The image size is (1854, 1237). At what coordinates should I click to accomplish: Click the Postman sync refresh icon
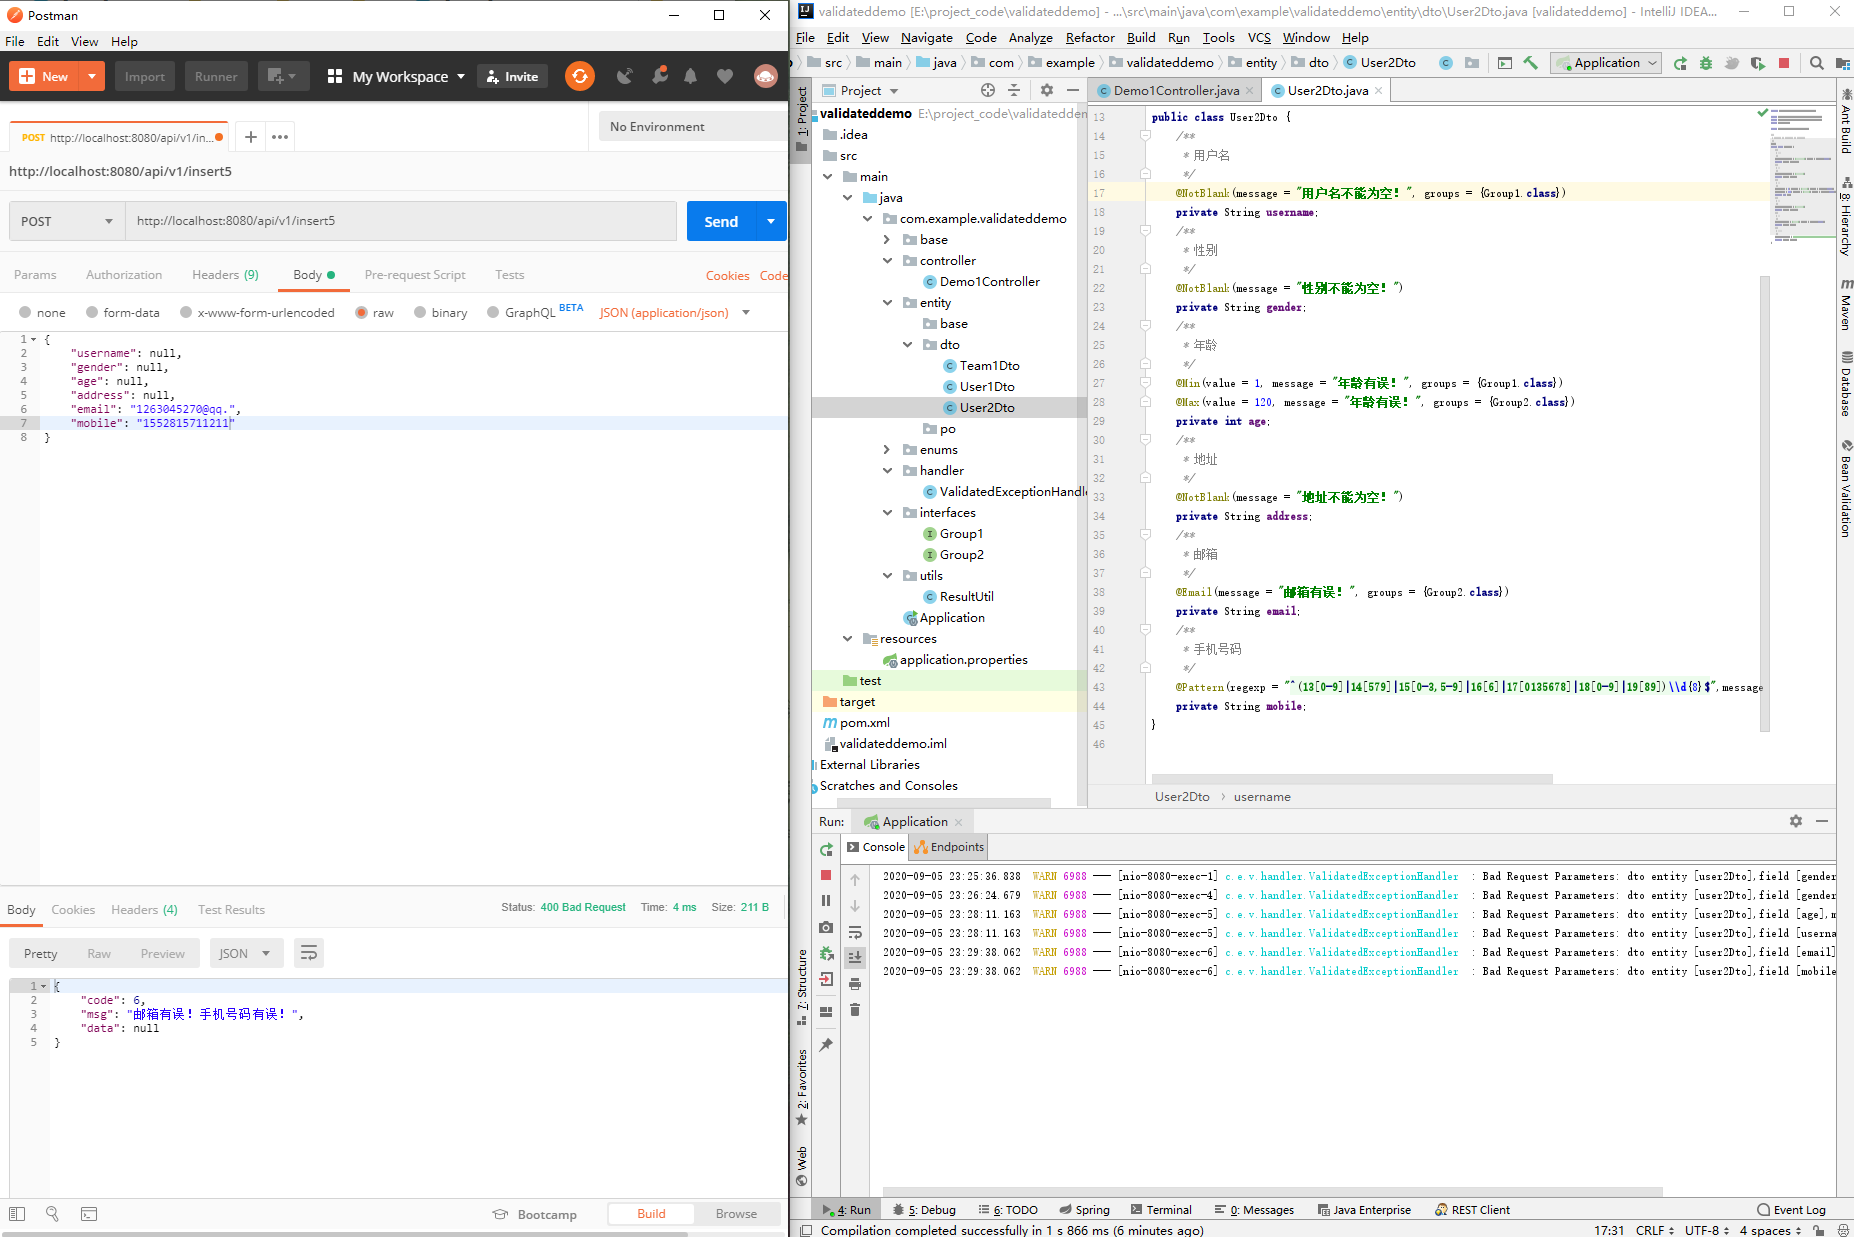pos(580,76)
